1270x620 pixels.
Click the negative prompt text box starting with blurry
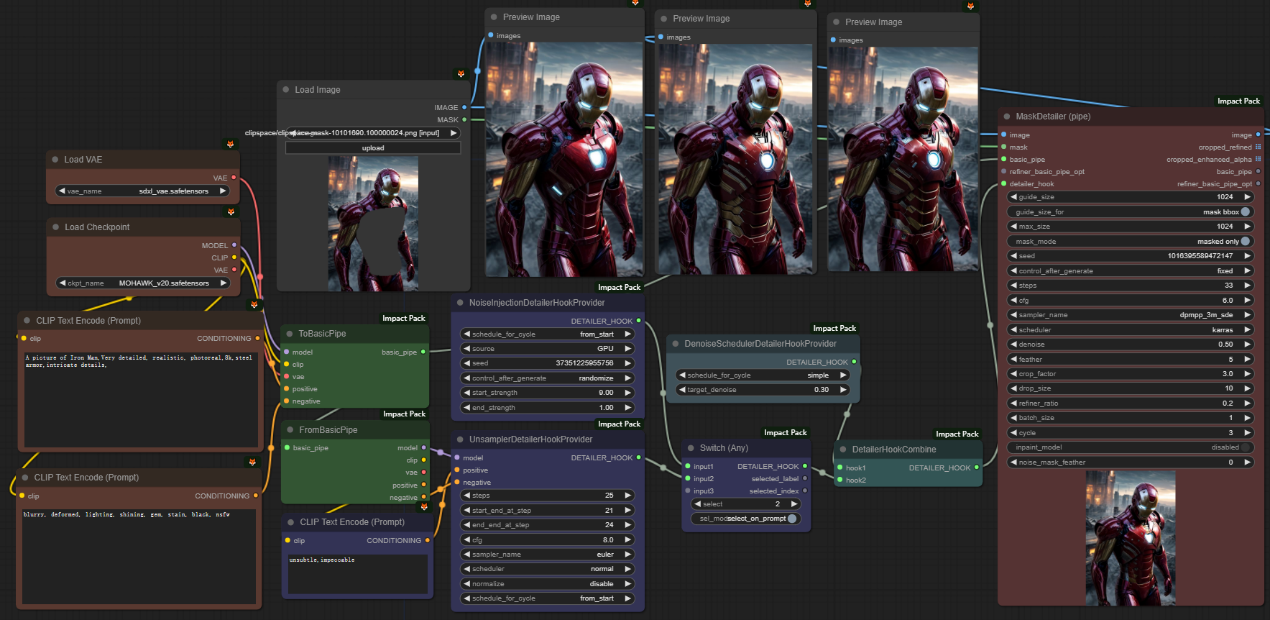[x=141, y=550]
